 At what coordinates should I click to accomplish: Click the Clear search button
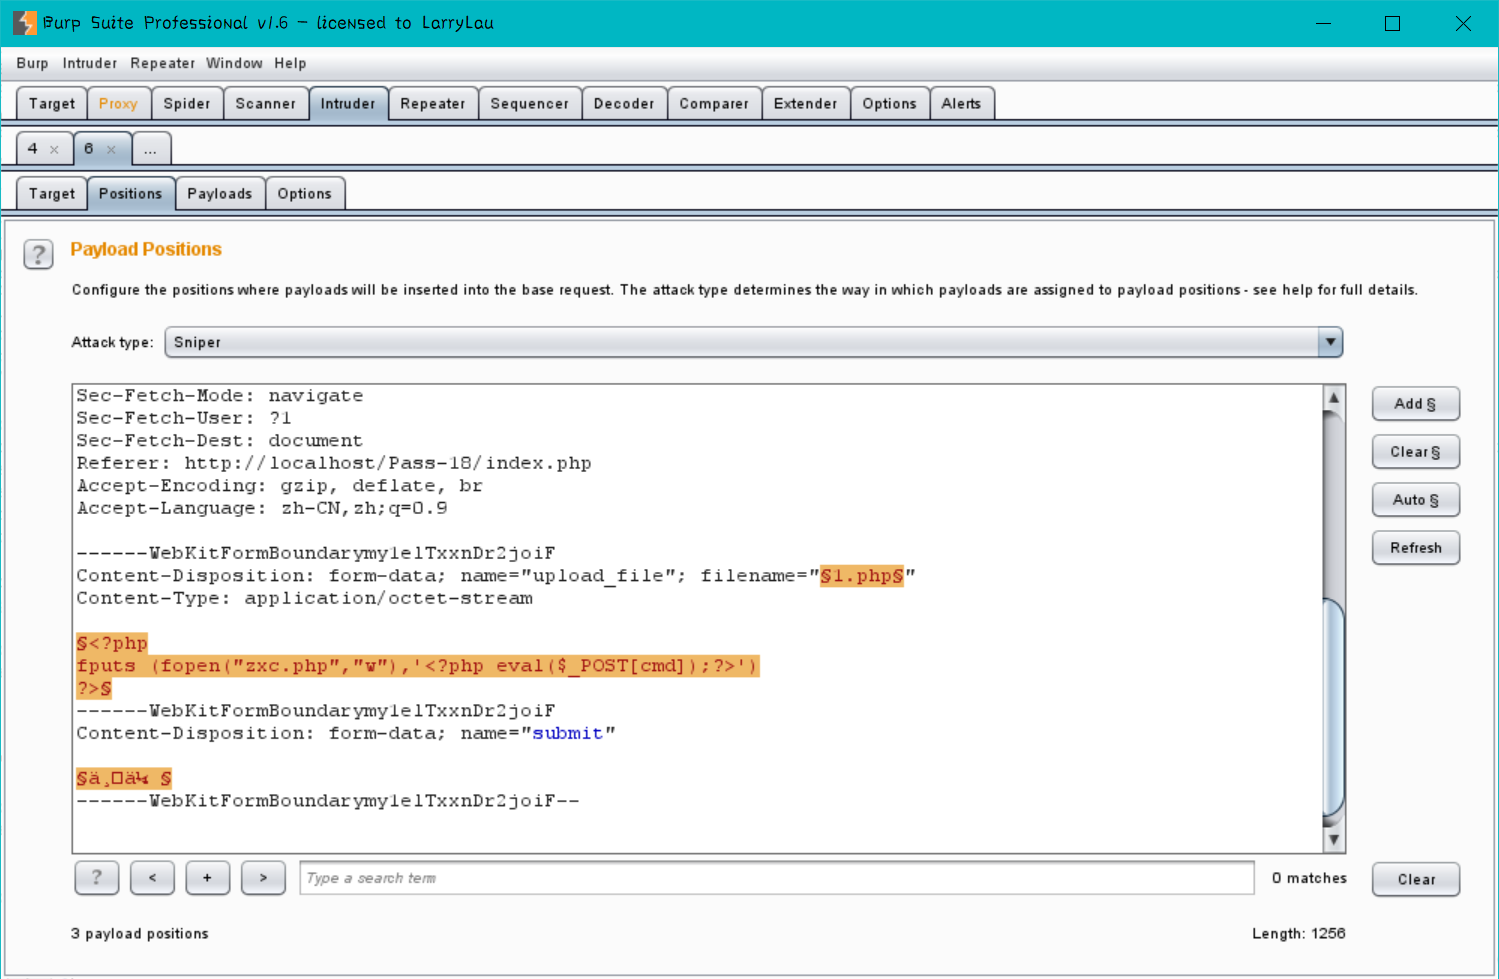pyautogui.click(x=1416, y=879)
